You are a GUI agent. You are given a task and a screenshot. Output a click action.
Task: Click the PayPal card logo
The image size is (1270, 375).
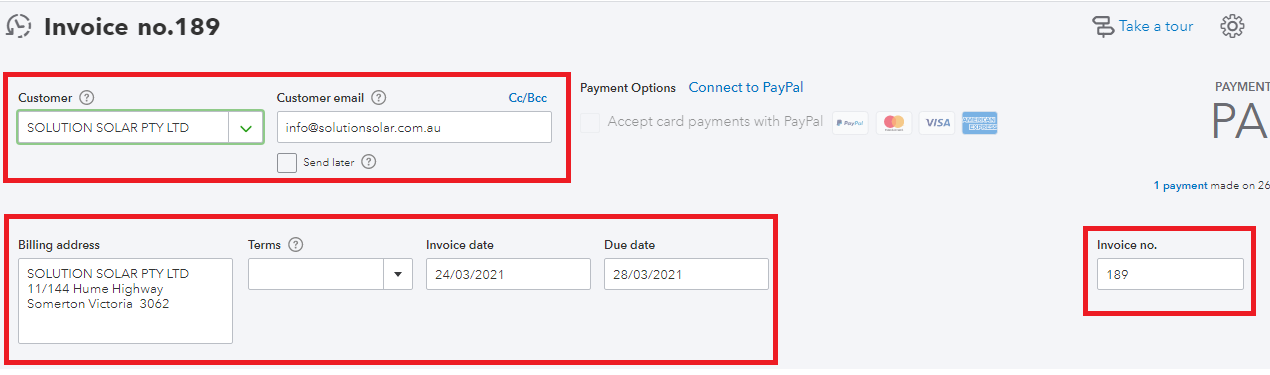click(850, 123)
